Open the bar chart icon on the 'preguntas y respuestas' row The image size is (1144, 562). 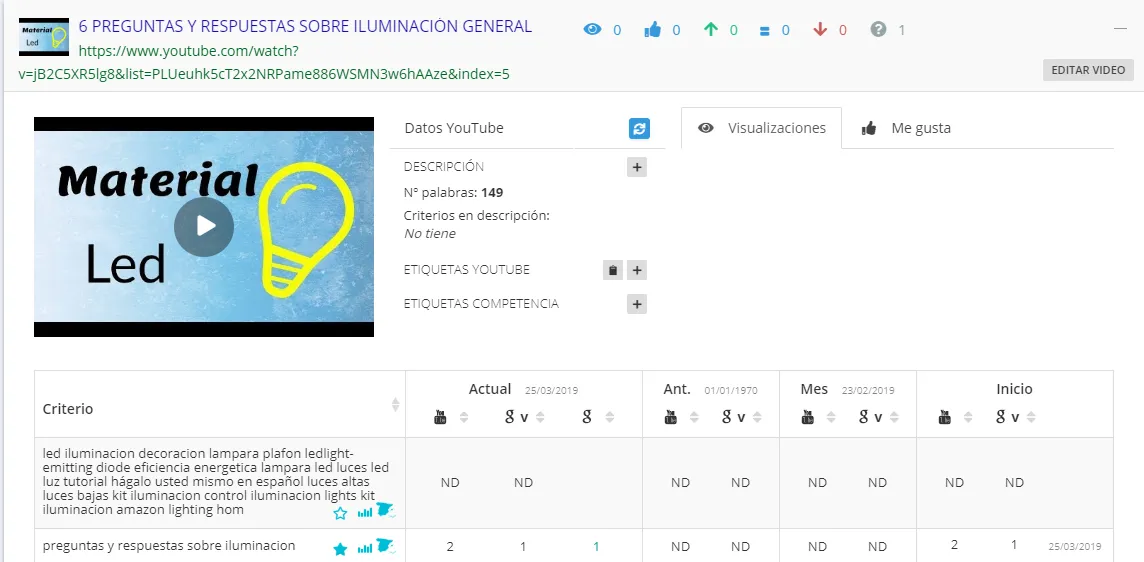(x=365, y=549)
